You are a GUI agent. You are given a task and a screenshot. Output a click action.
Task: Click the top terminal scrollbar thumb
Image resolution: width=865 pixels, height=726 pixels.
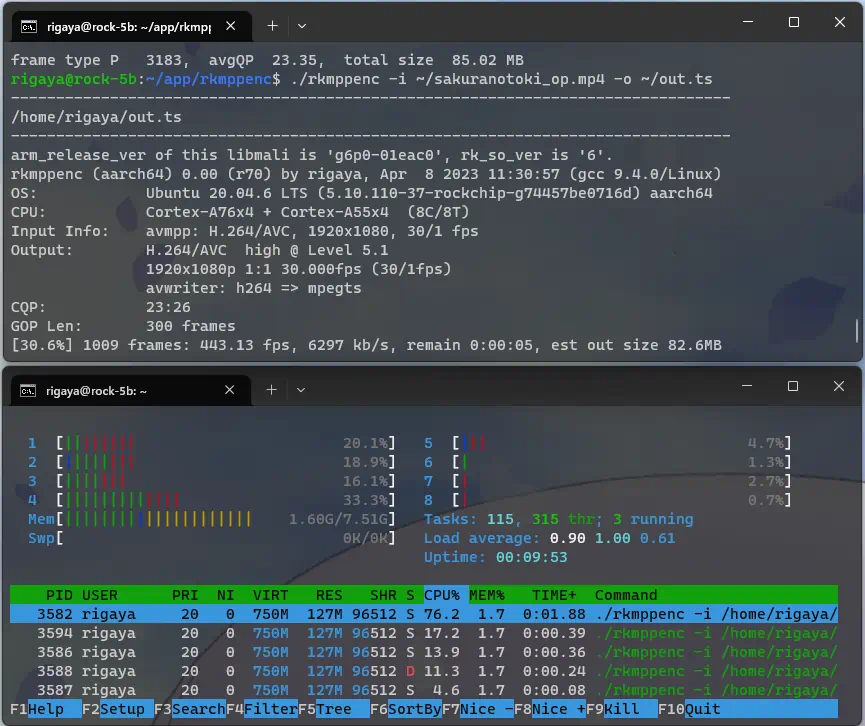[x=857, y=331]
